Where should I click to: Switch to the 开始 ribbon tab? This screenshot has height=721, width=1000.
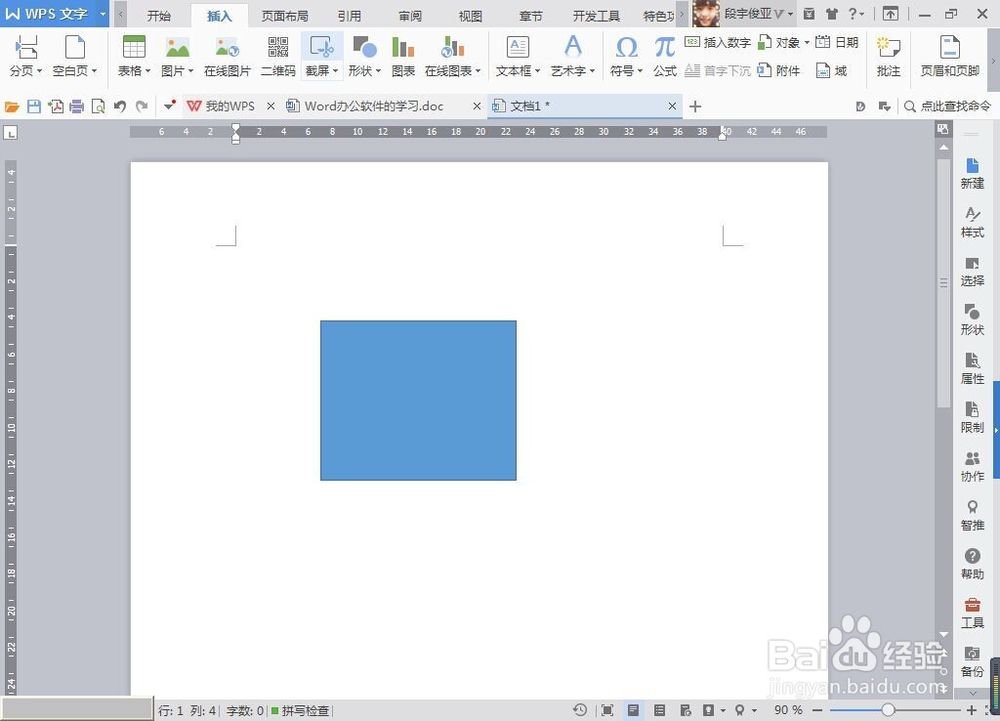pos(159,16)
